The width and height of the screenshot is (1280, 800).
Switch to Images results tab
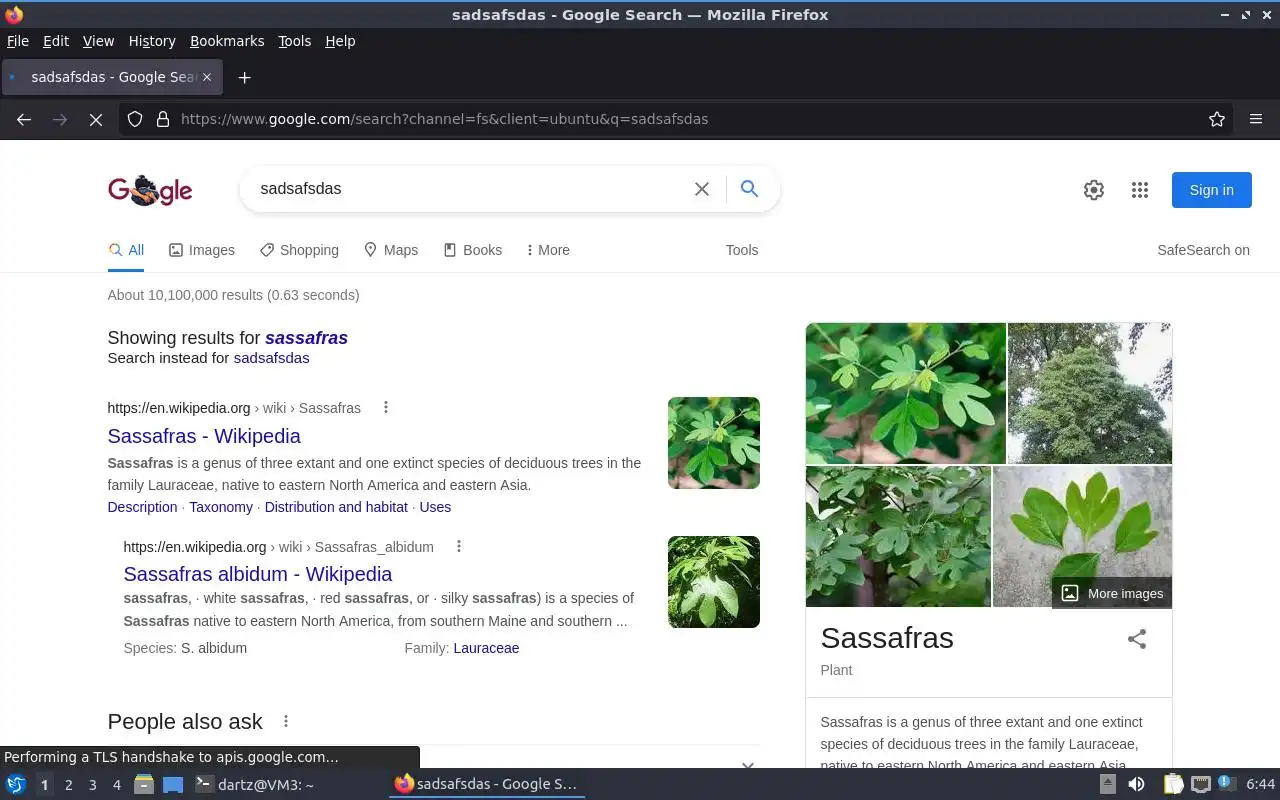tap(202, 250)
